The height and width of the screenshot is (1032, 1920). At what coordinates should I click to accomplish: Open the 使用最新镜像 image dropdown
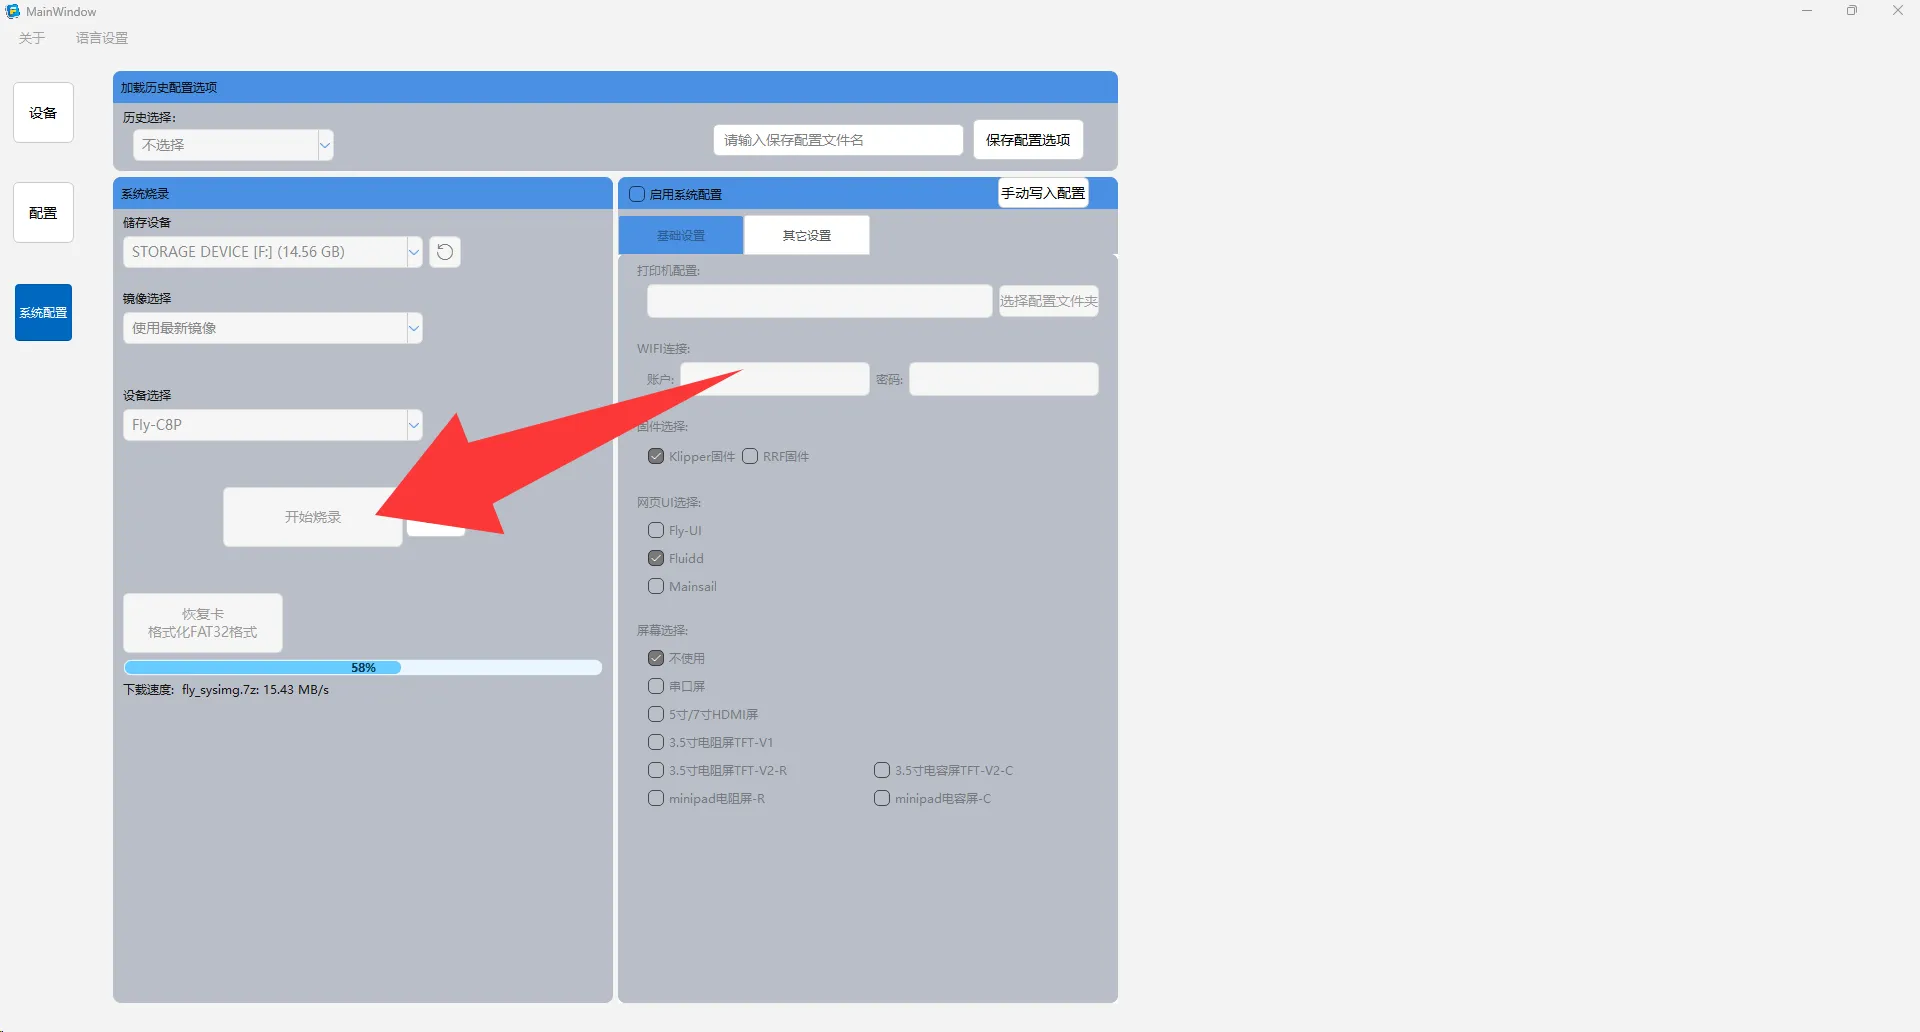coord(272,328)
